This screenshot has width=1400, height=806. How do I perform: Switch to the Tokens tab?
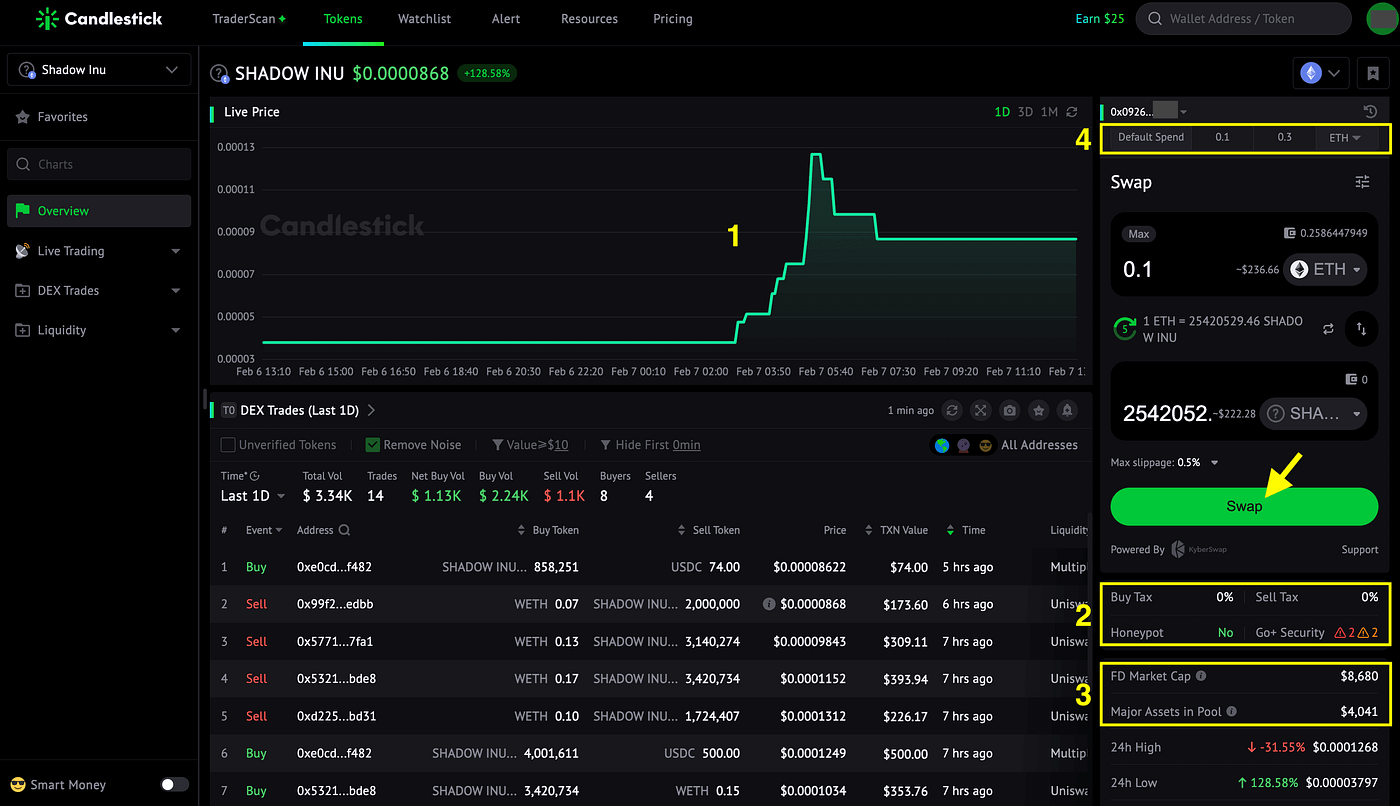point(343,19)
